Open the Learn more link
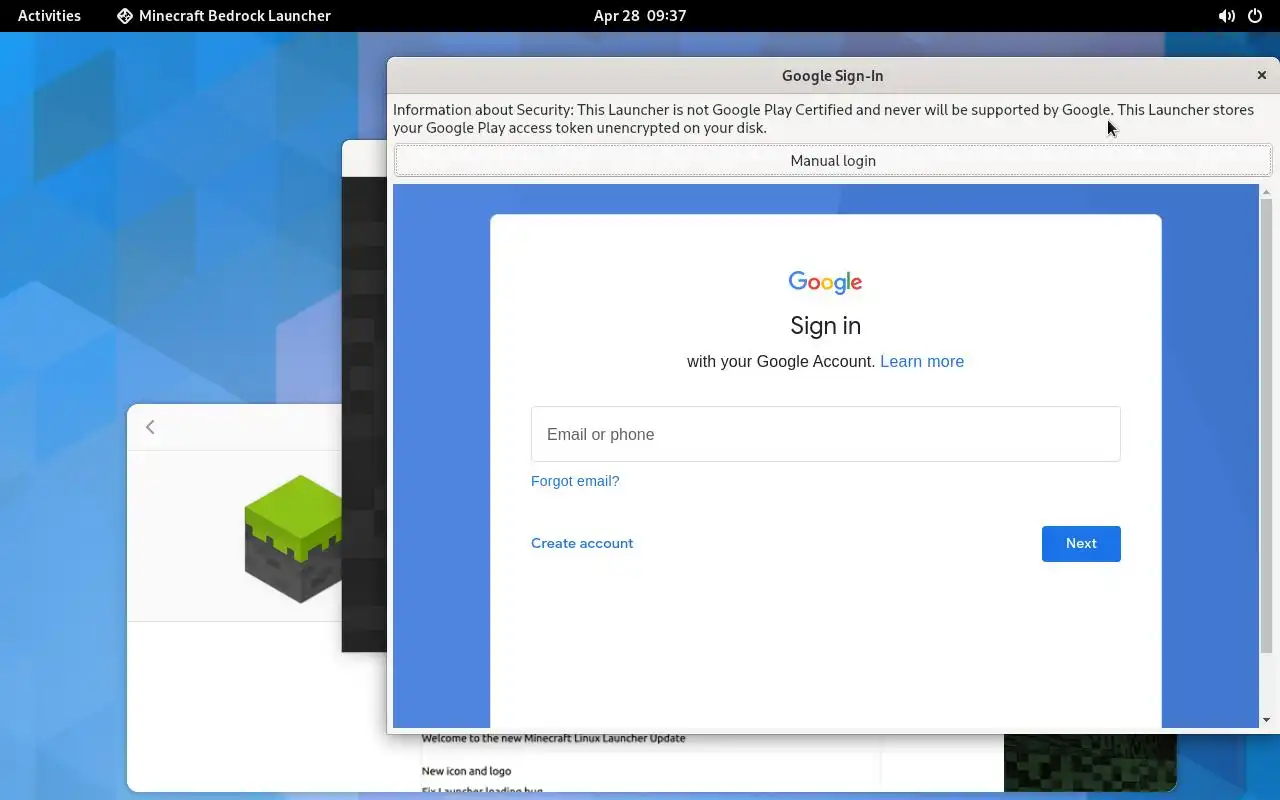The width and height of the screenshot is (1280, 800). pyautogui.click(x=922, y=361)
